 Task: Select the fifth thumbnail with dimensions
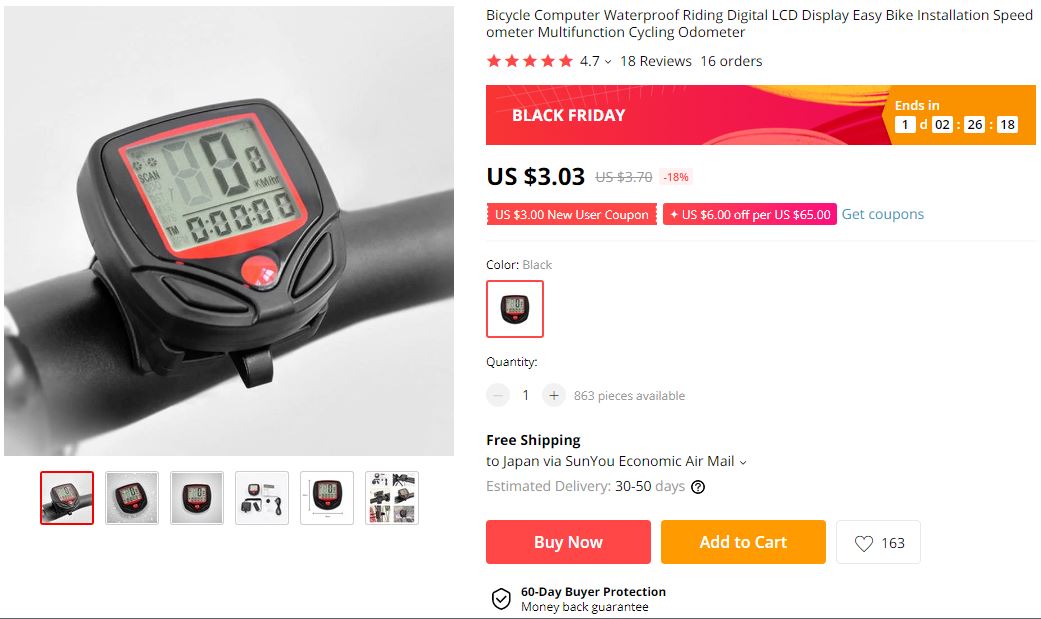[x=327, y=498]
